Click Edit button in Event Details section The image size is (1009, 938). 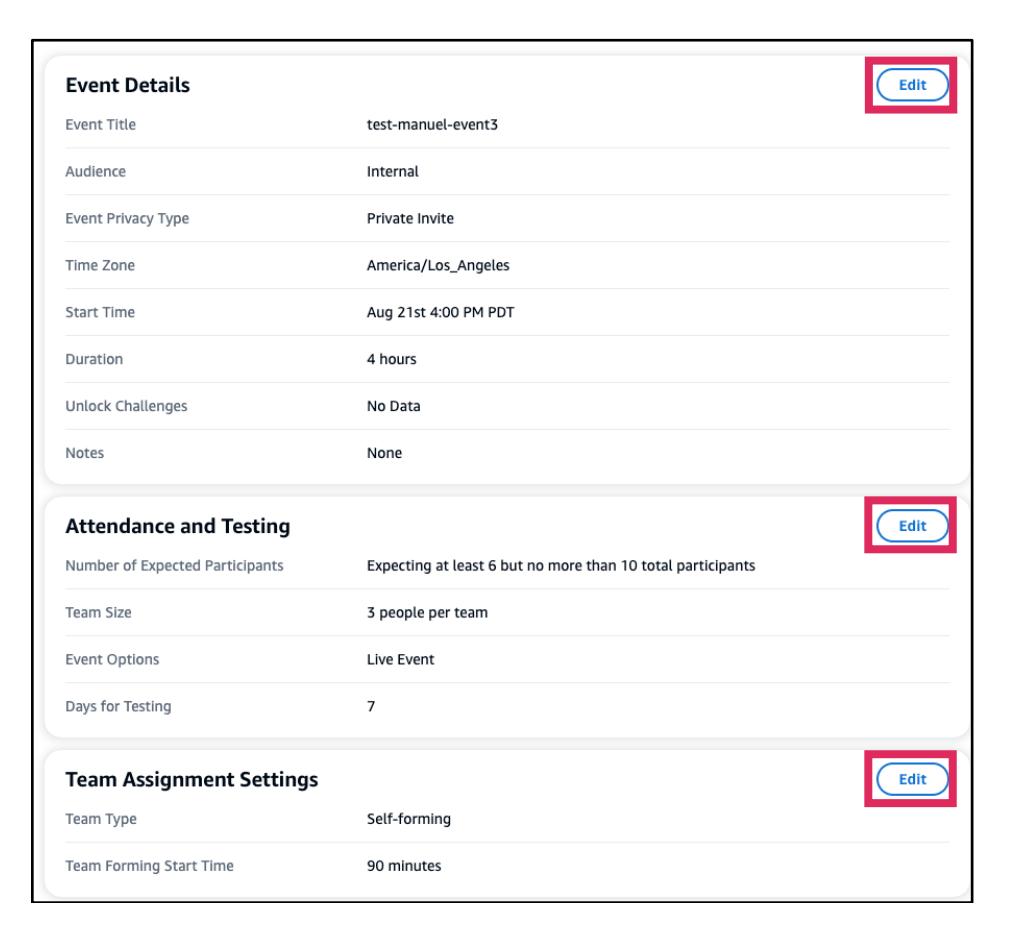911,86
